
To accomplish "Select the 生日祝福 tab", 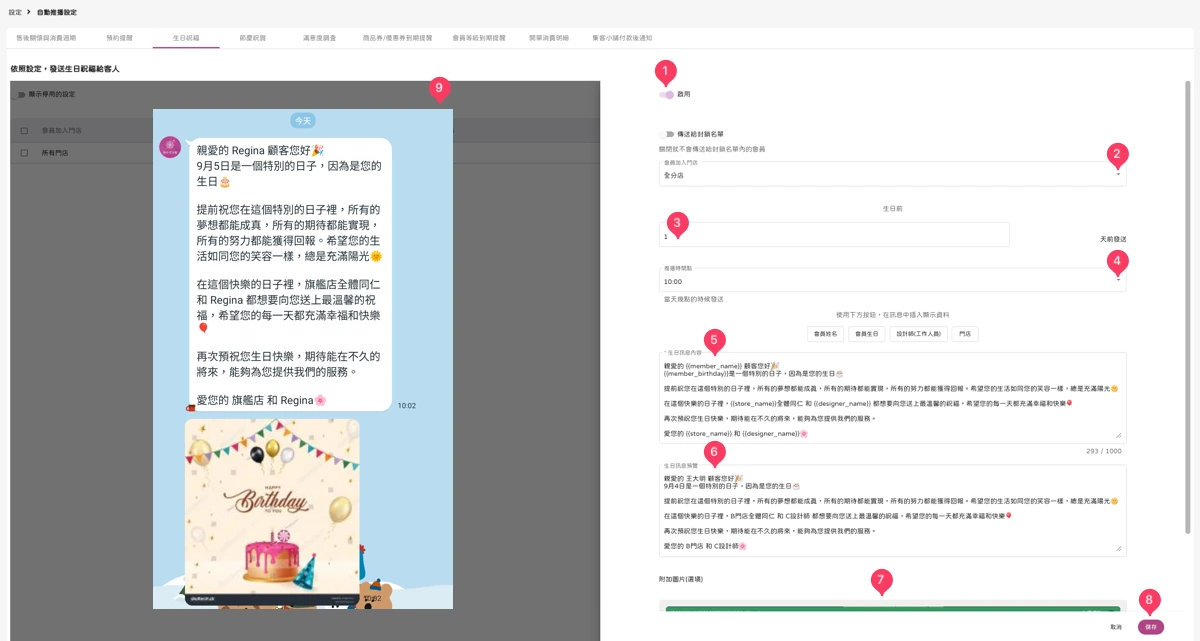I will [185, 38].
